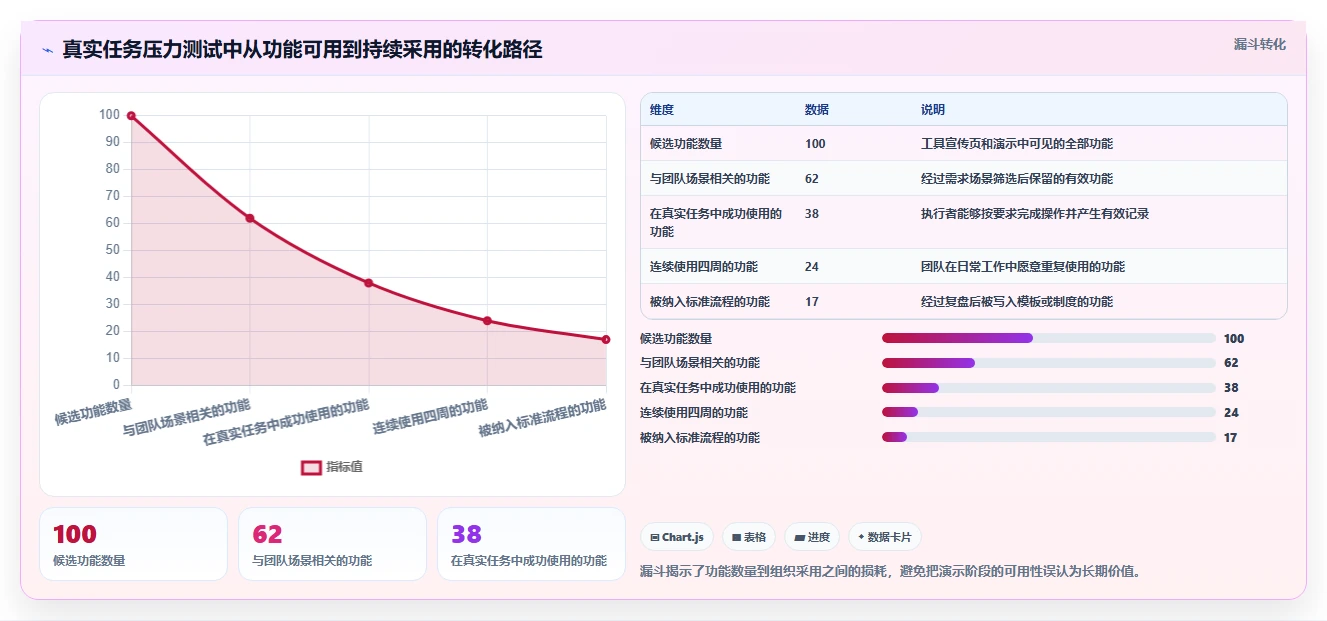Click description 经过需求场景筛选后保留的有效功能
Screen dimensions: 1327x621
click(x=1017, y=179)
